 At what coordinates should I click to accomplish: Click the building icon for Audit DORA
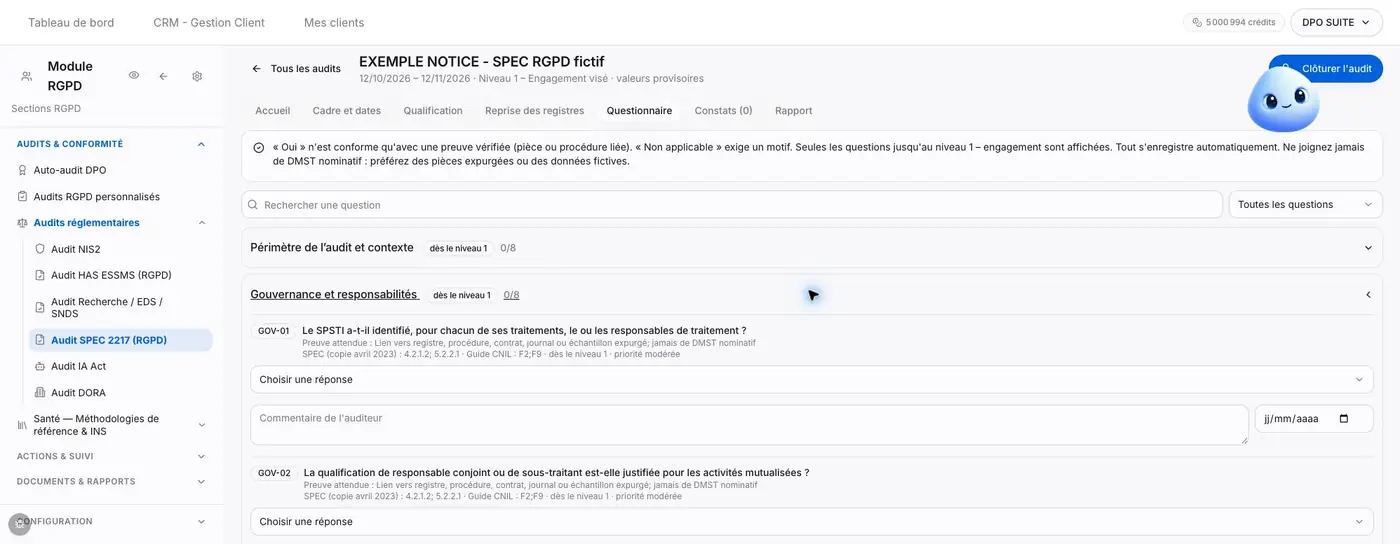(x=40, y=392)
